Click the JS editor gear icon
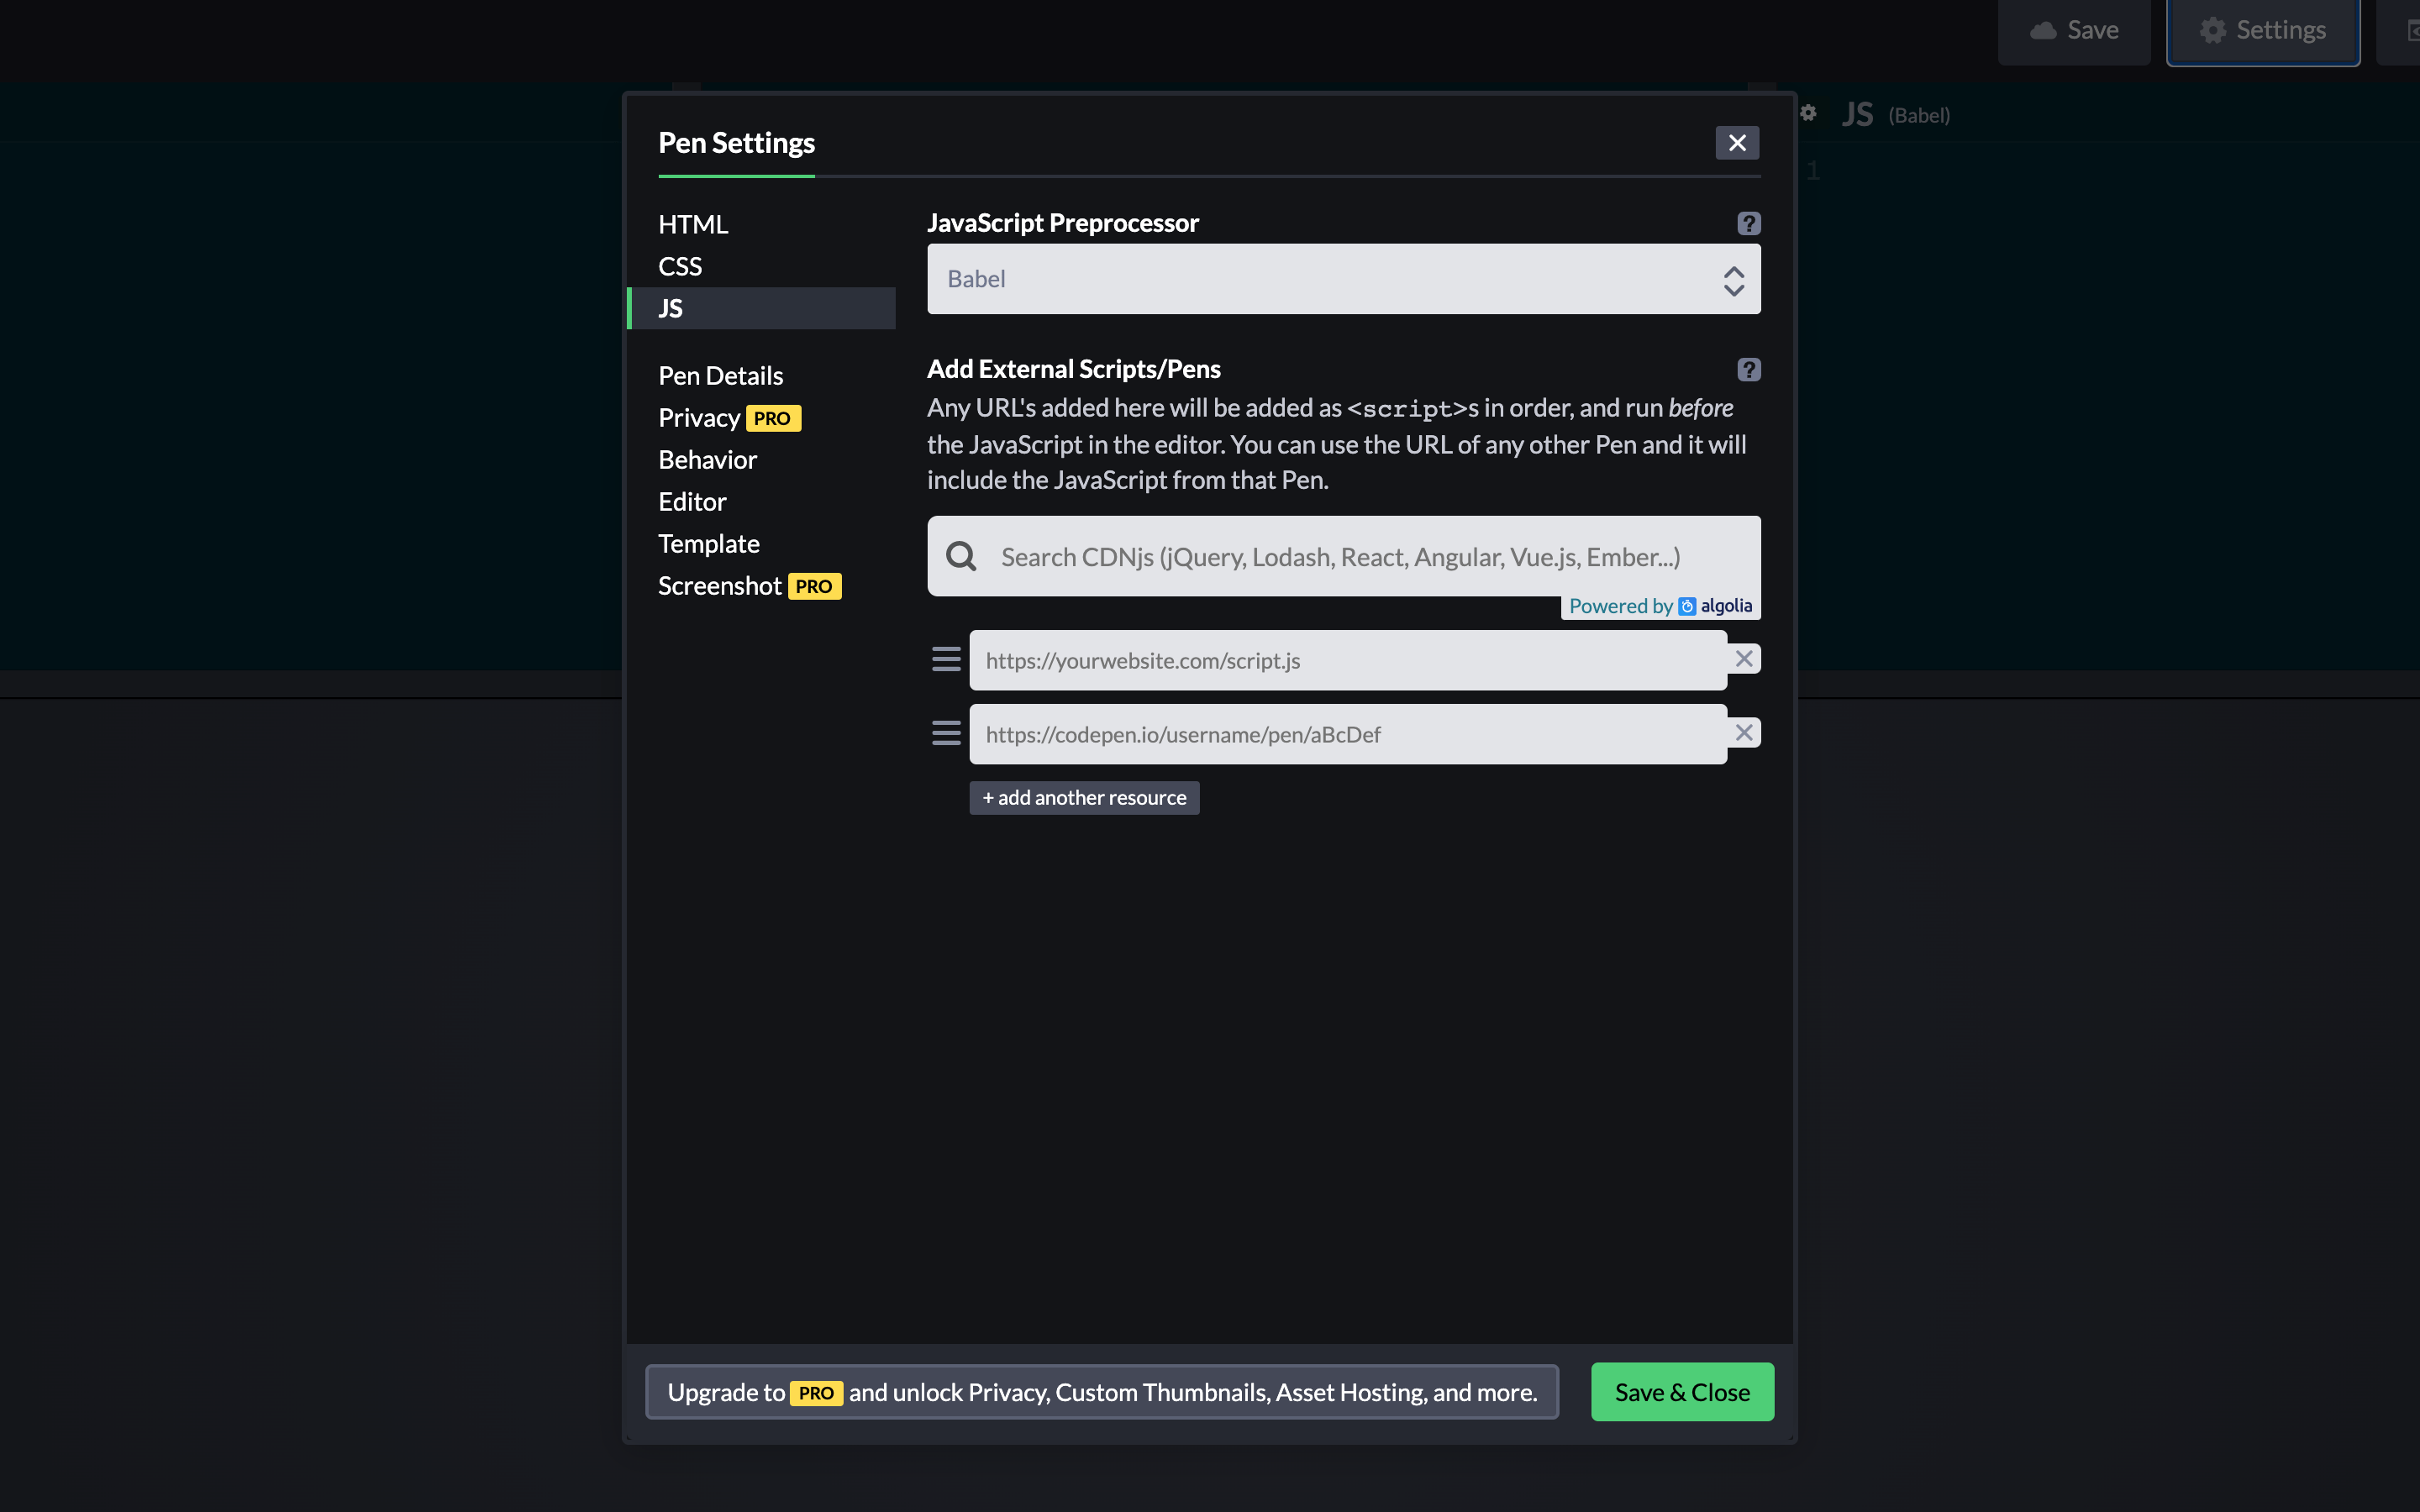The height and width of the screenshot is (1512, 2420). coord(1808,113)
